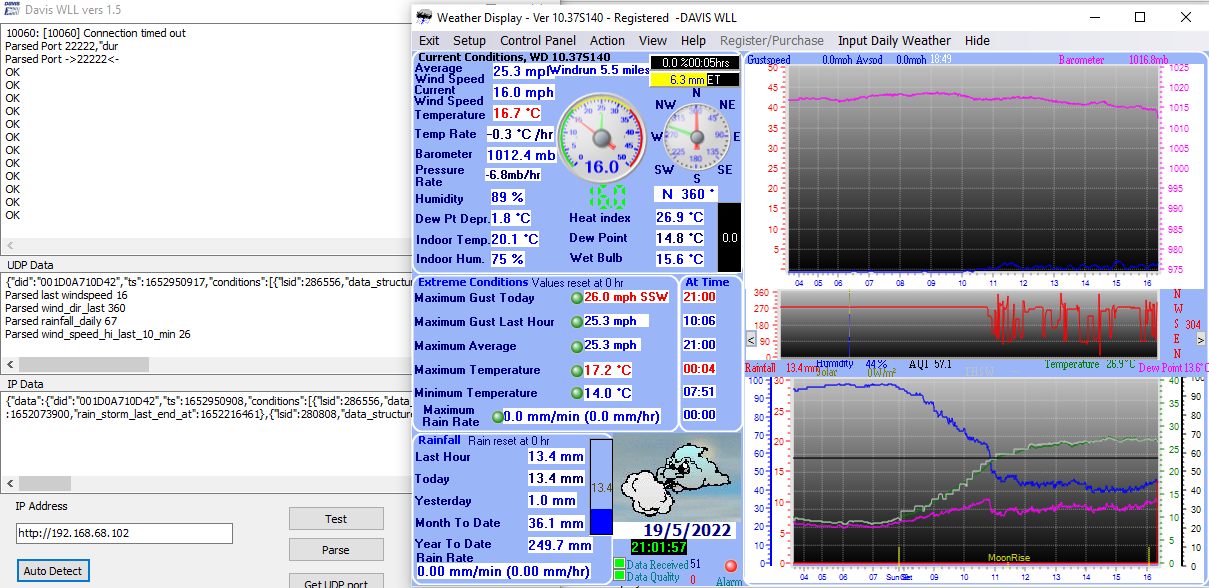Click the Parse button in Davis WLL

pos(336,550)
